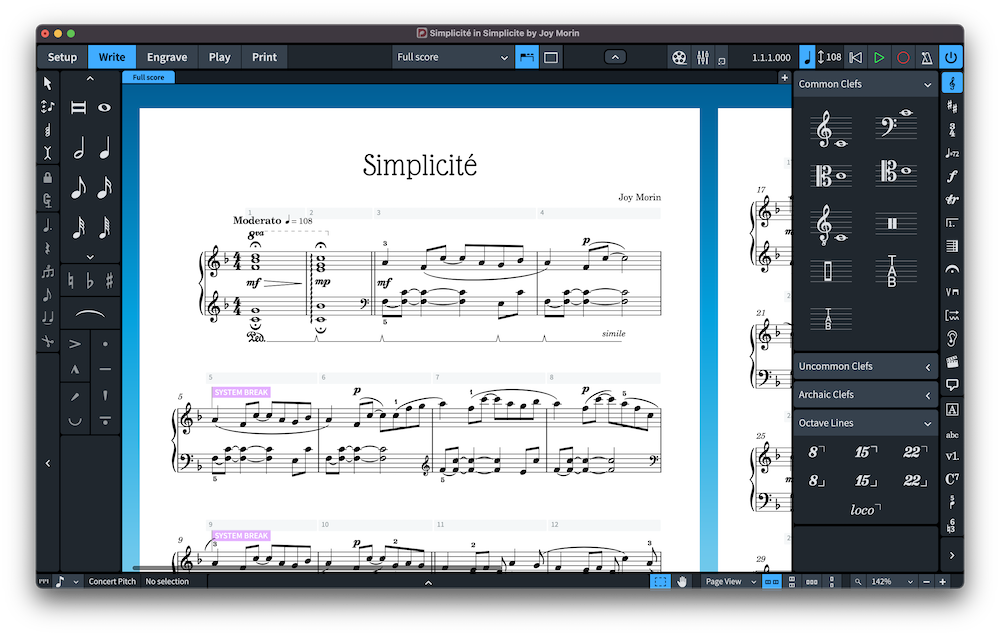The width and height of the screenshot is (1000, 636).
Task: Expand the Uncommon Clefs section
Action: click(x=927, y=367)
